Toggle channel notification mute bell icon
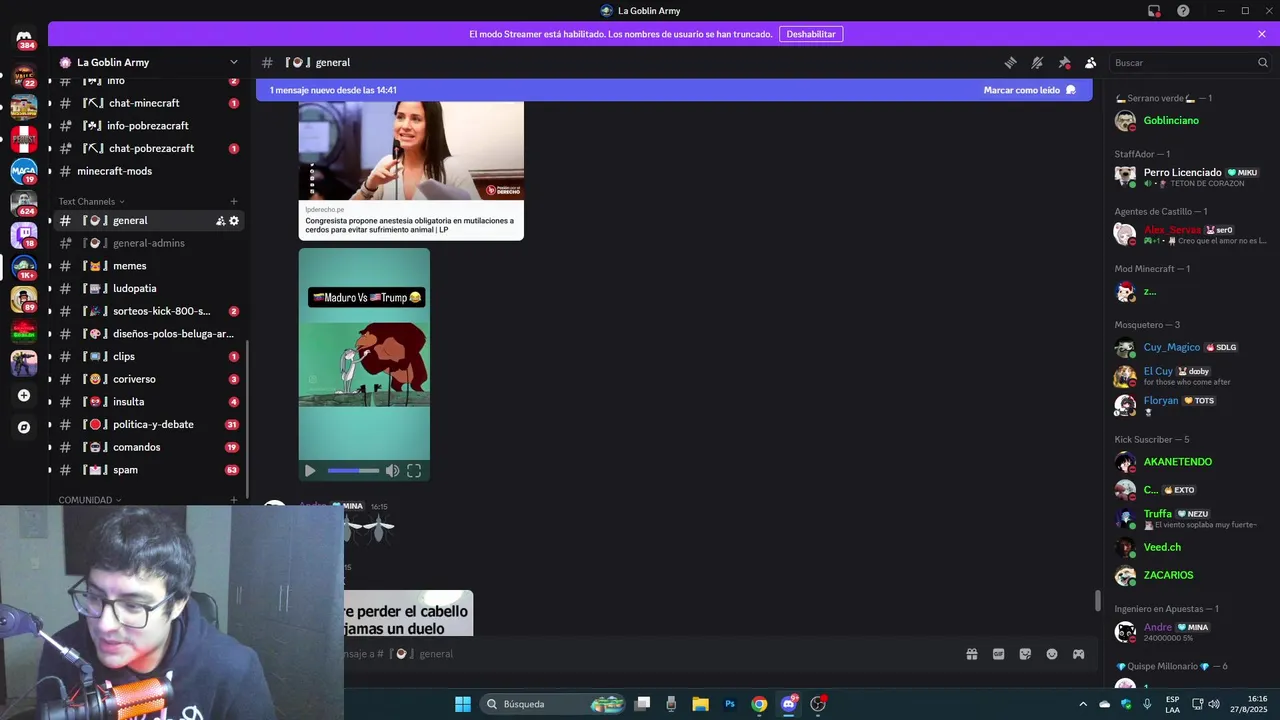 (1037, 62)
